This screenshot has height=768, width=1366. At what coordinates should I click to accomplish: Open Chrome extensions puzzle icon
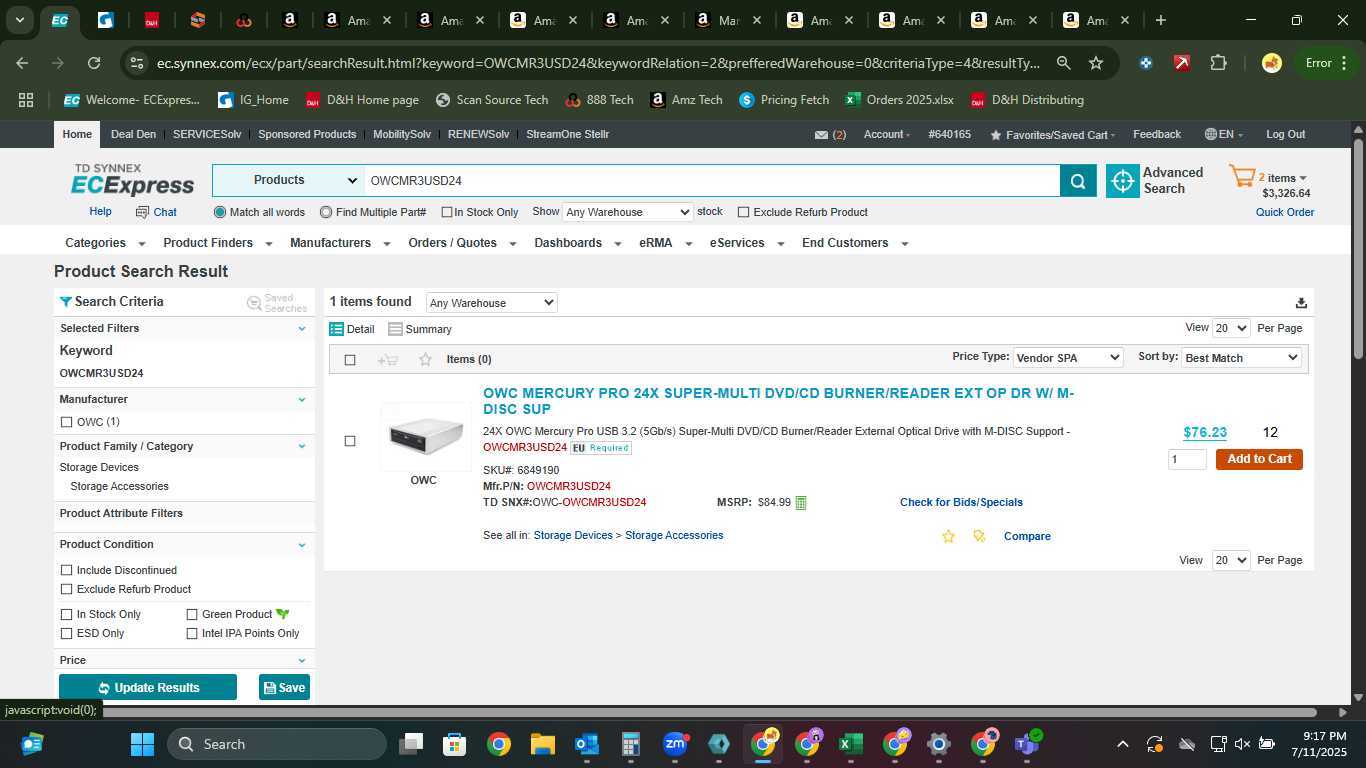point(1218,63)
